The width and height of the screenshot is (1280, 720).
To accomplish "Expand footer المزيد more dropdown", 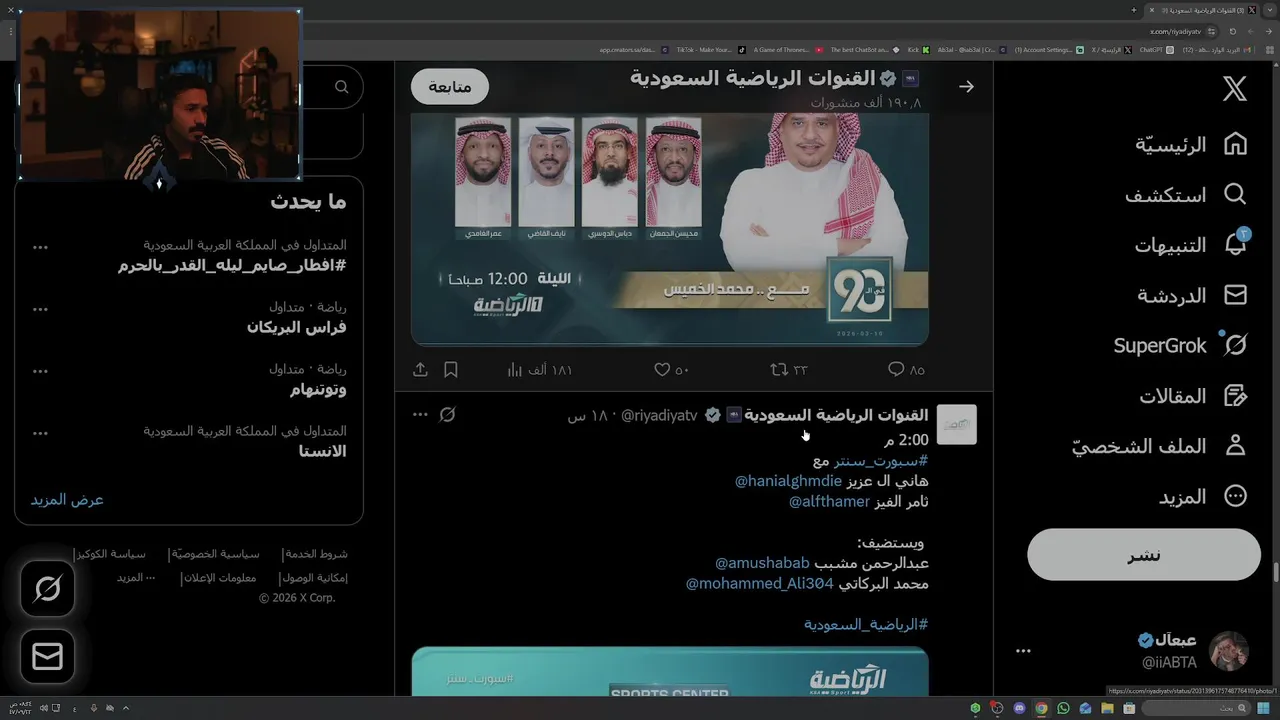I will click(136, 577).
